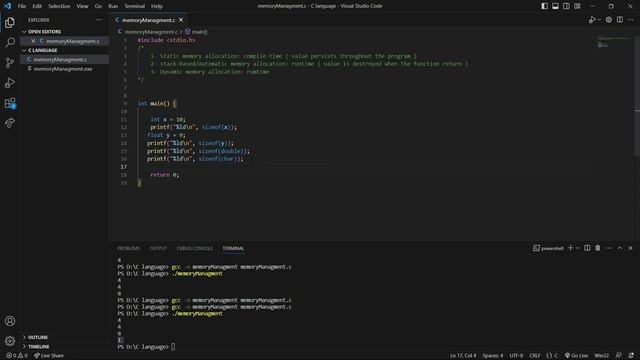This screenshot has width=640, height=360.
Task: Open the Edit menu
Action: click(x=37, y=6)
